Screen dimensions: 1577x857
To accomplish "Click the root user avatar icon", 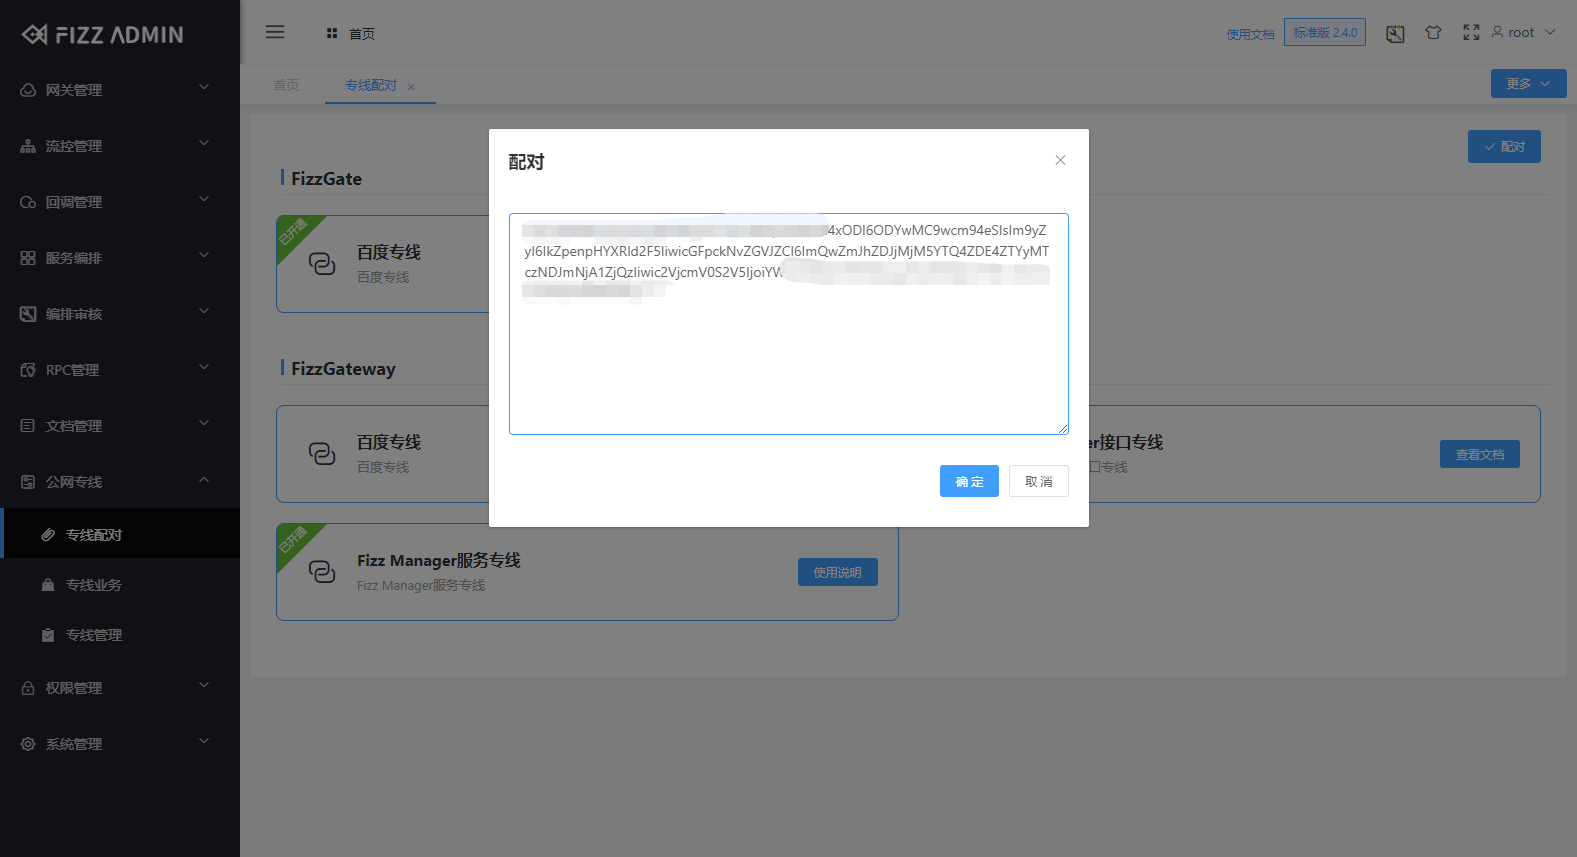I will click(1497, 32).
